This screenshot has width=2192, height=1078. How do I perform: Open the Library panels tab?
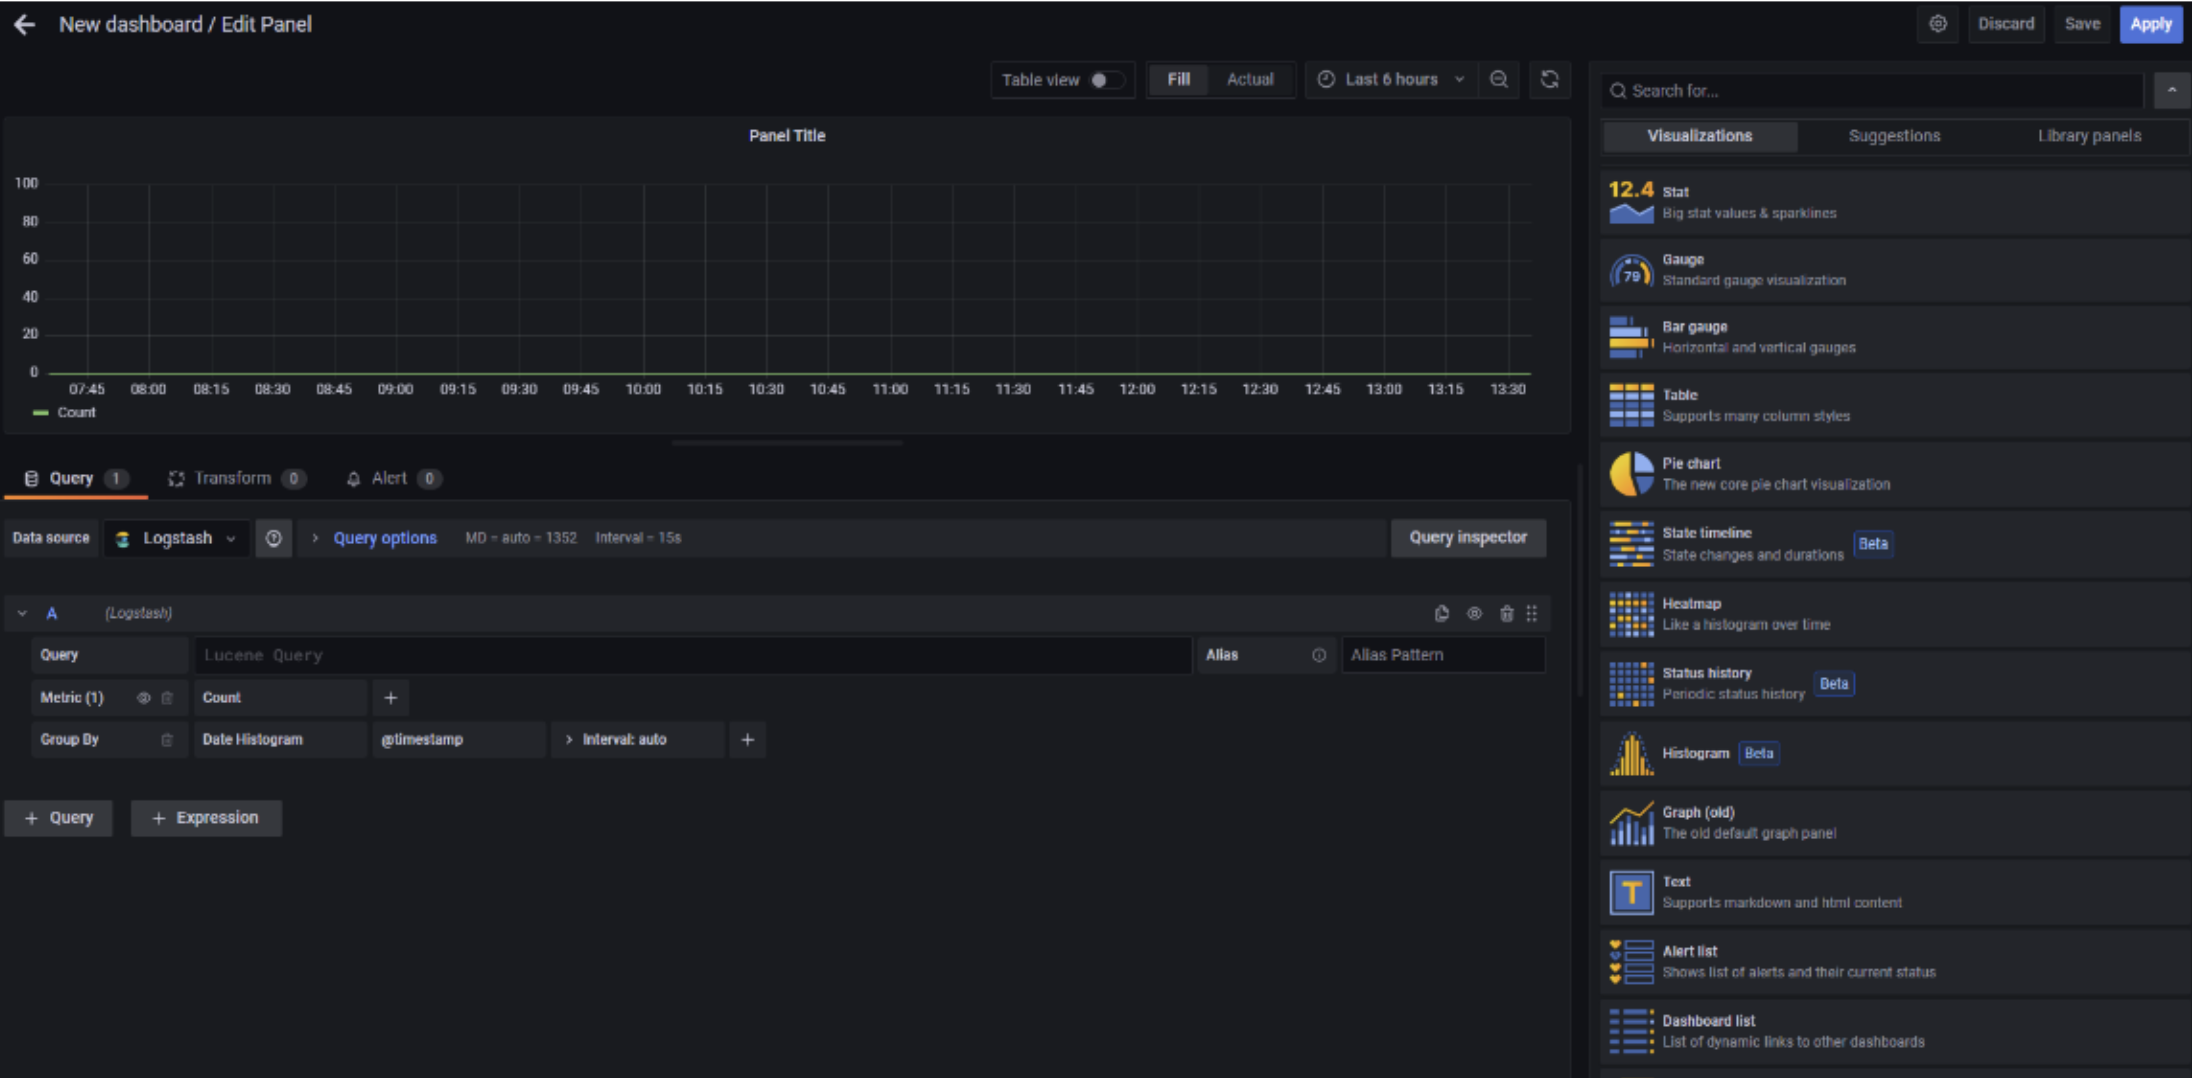coord(2089,136)
